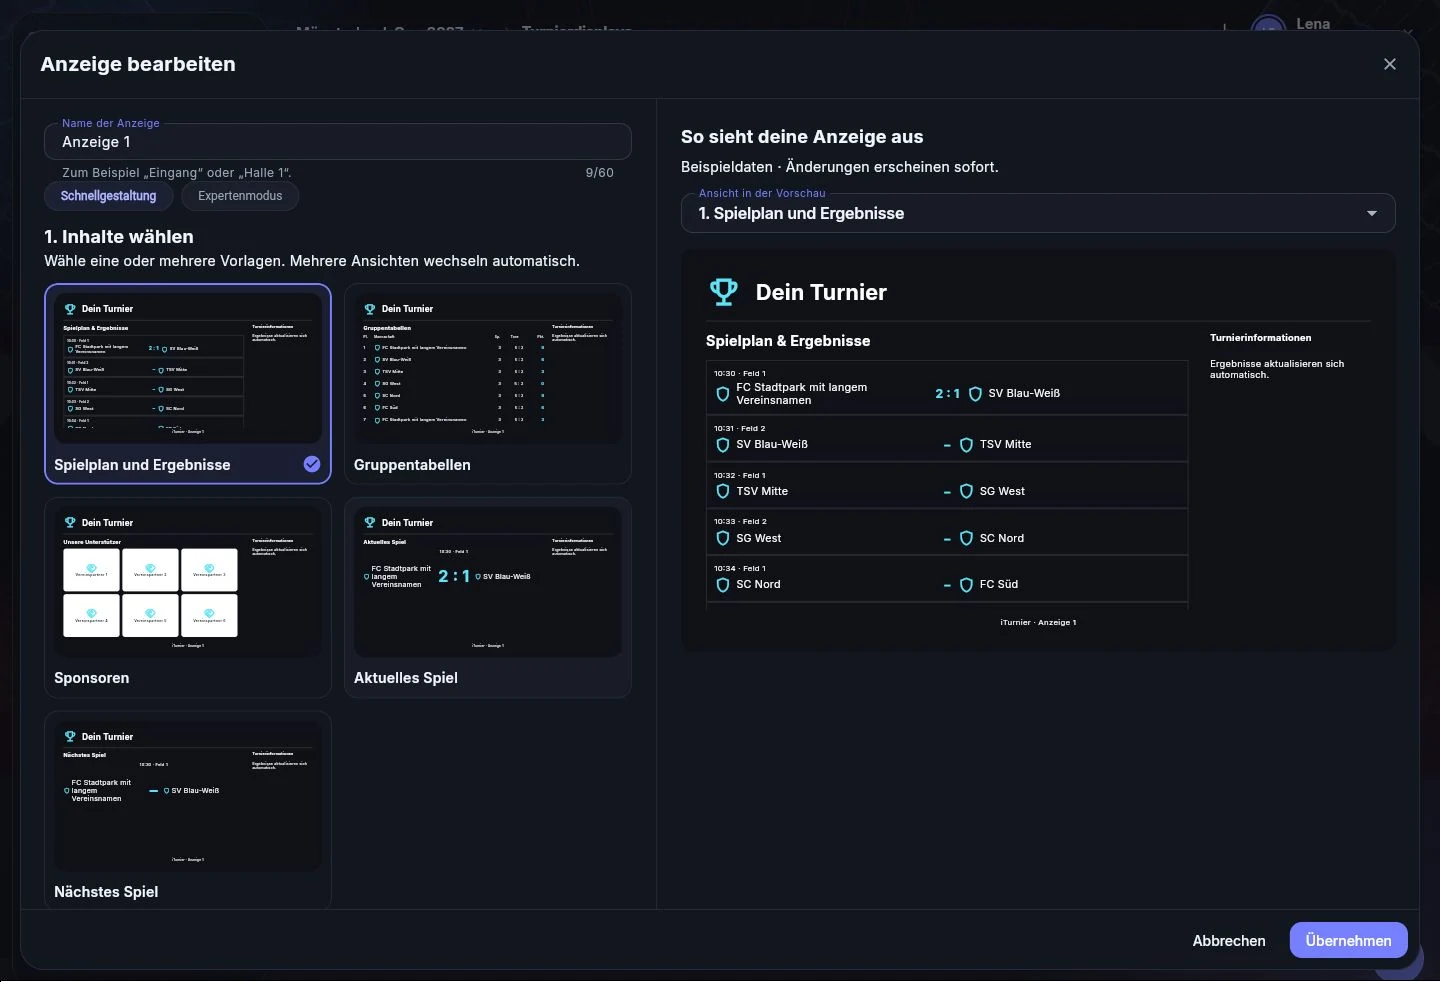This screenshot has height=982, width=1440.
Task: Click the trophy icon in Nächstes Spiel thumbnail
Action: 70,737
